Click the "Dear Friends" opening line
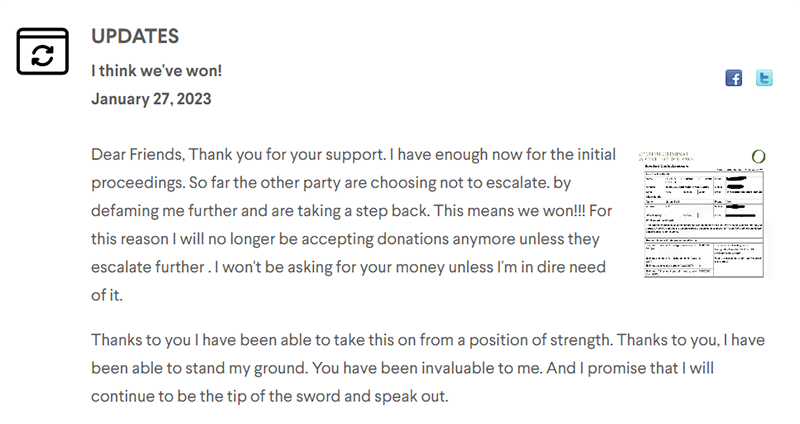Image resolution: width=800 pixels, height=424 pixels. tap(138, 154)
